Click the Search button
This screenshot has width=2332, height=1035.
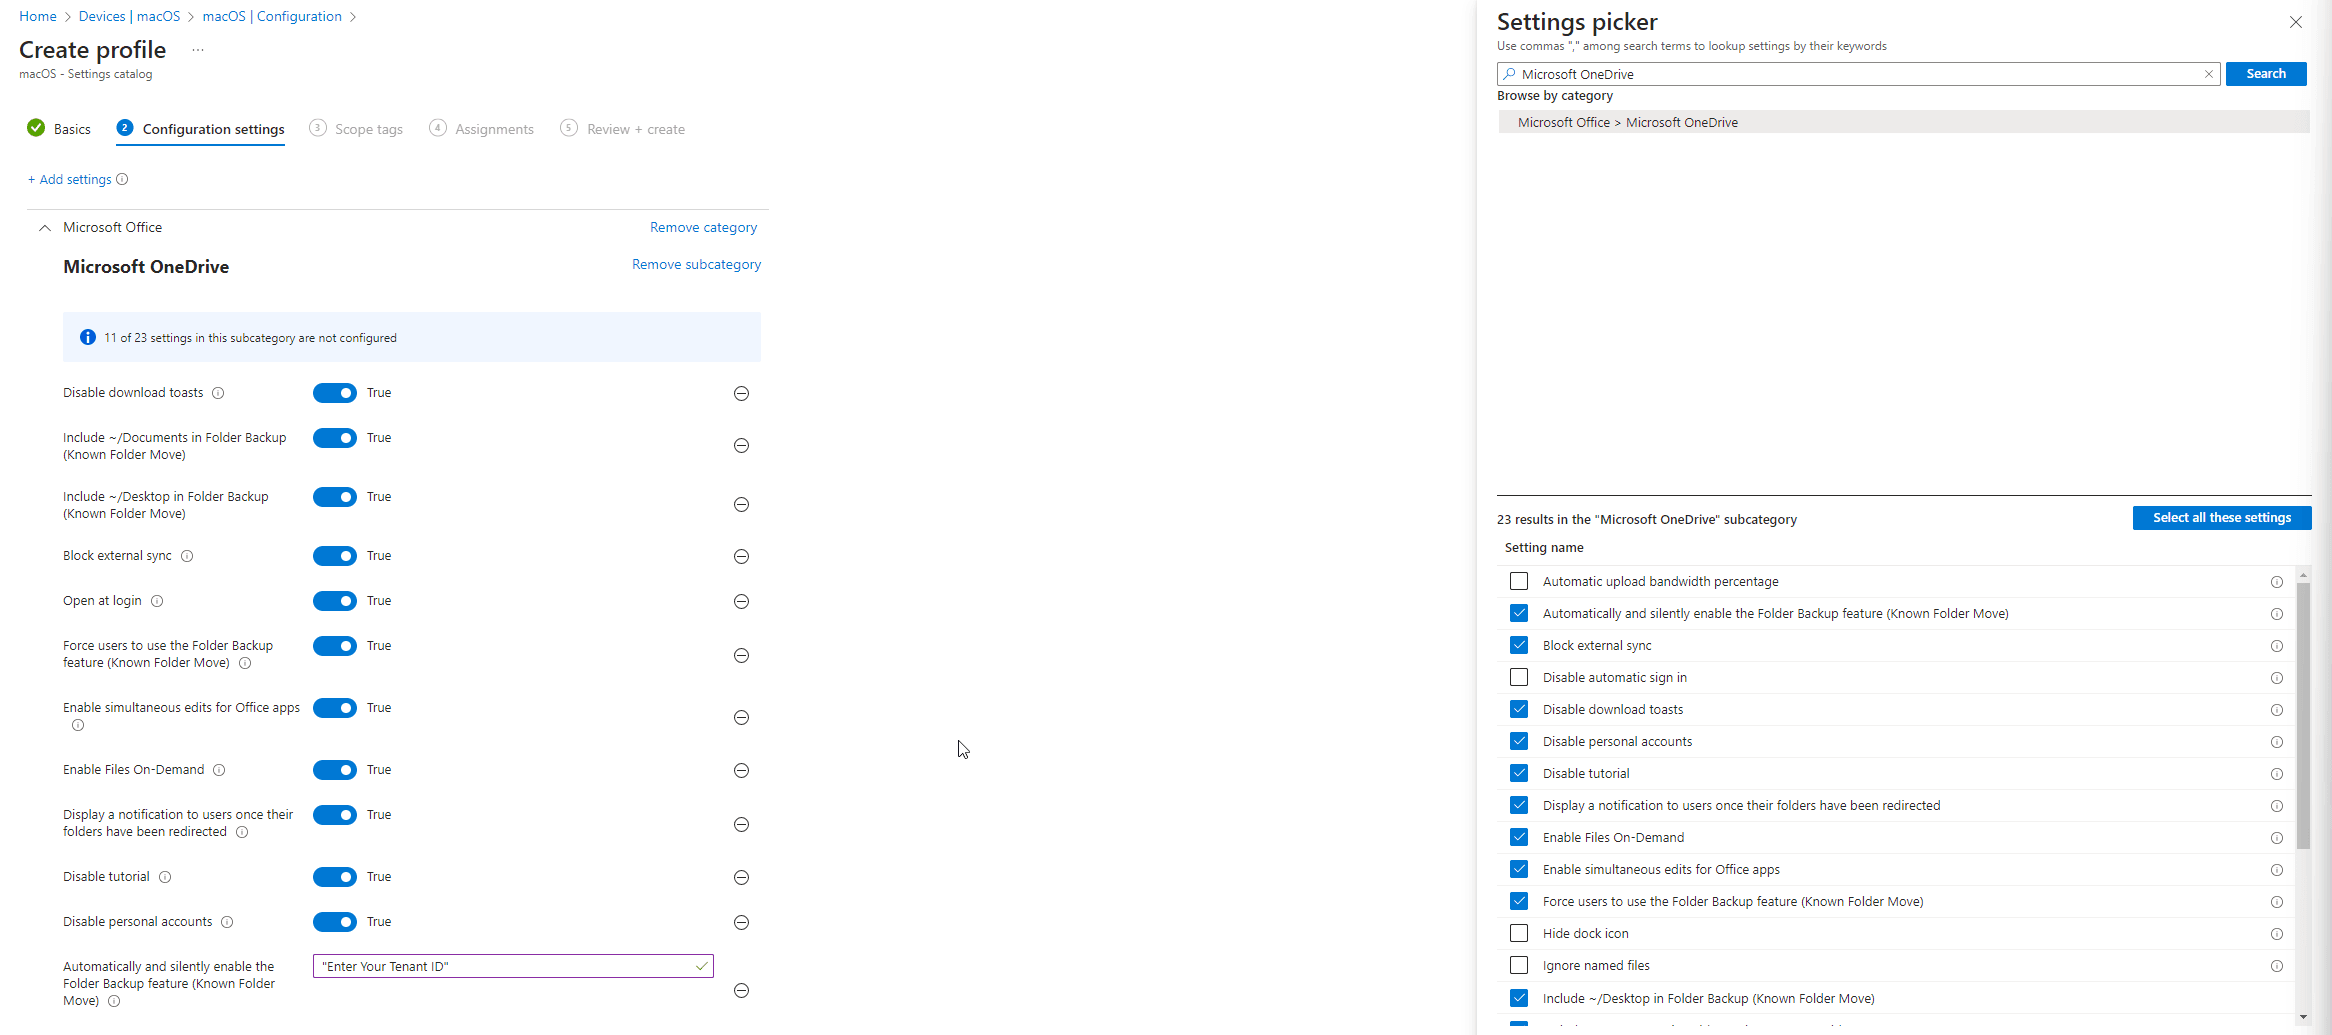click(x=2266, y=74)
